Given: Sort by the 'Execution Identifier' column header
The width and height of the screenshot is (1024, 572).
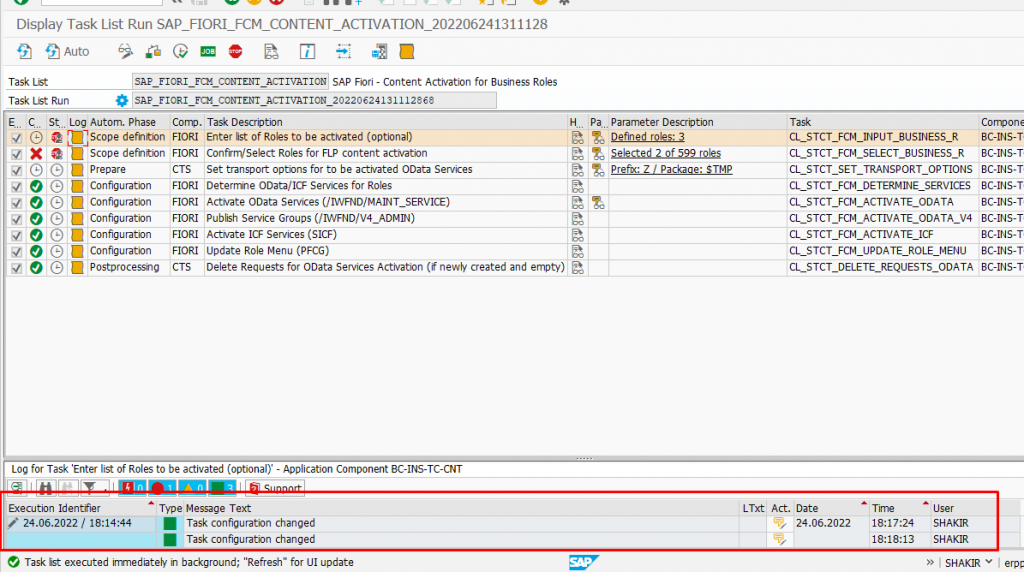Looking at the screenshot, I should (80, 508).
